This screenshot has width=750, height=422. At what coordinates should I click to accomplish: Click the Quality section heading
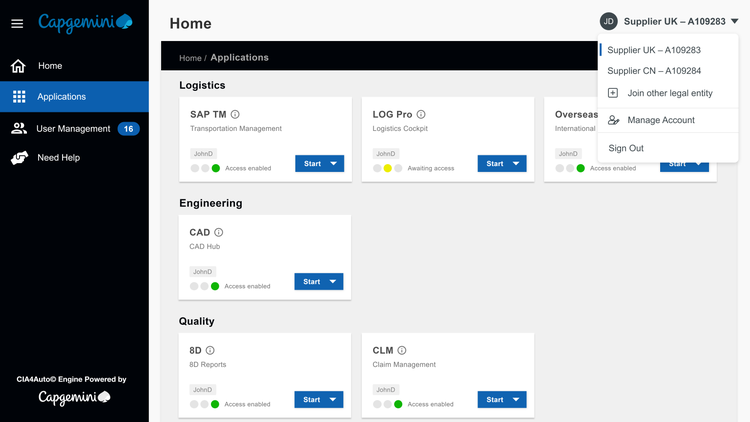[x=197, y=321]
